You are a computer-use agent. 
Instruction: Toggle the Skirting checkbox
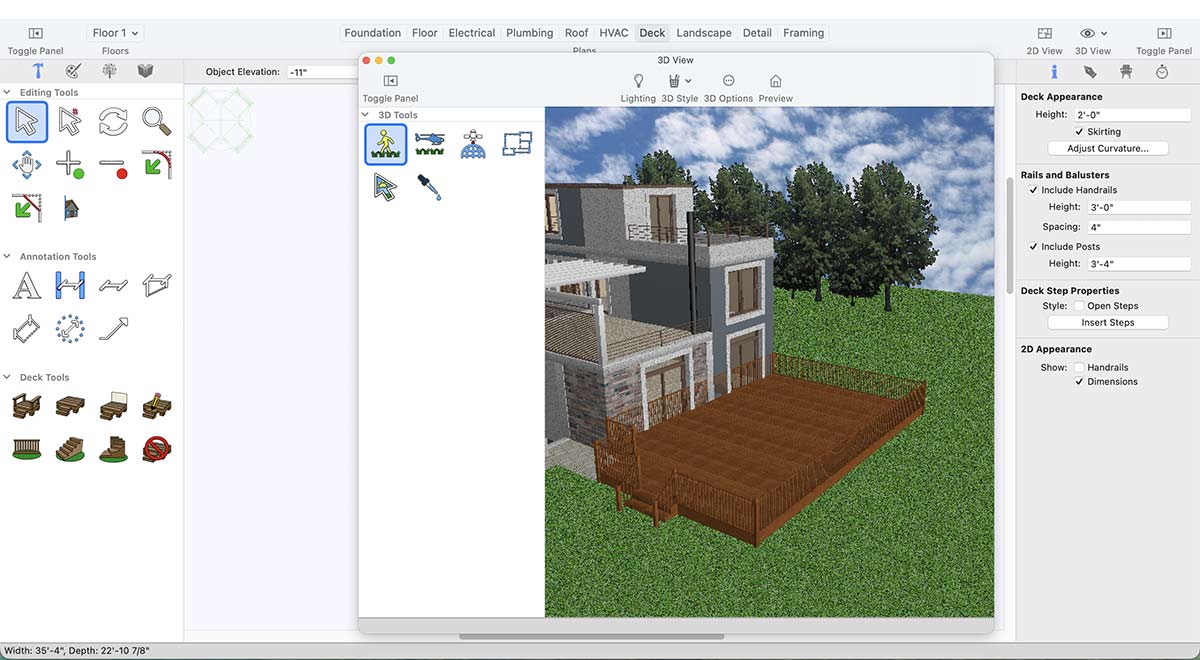point(1079,132)
